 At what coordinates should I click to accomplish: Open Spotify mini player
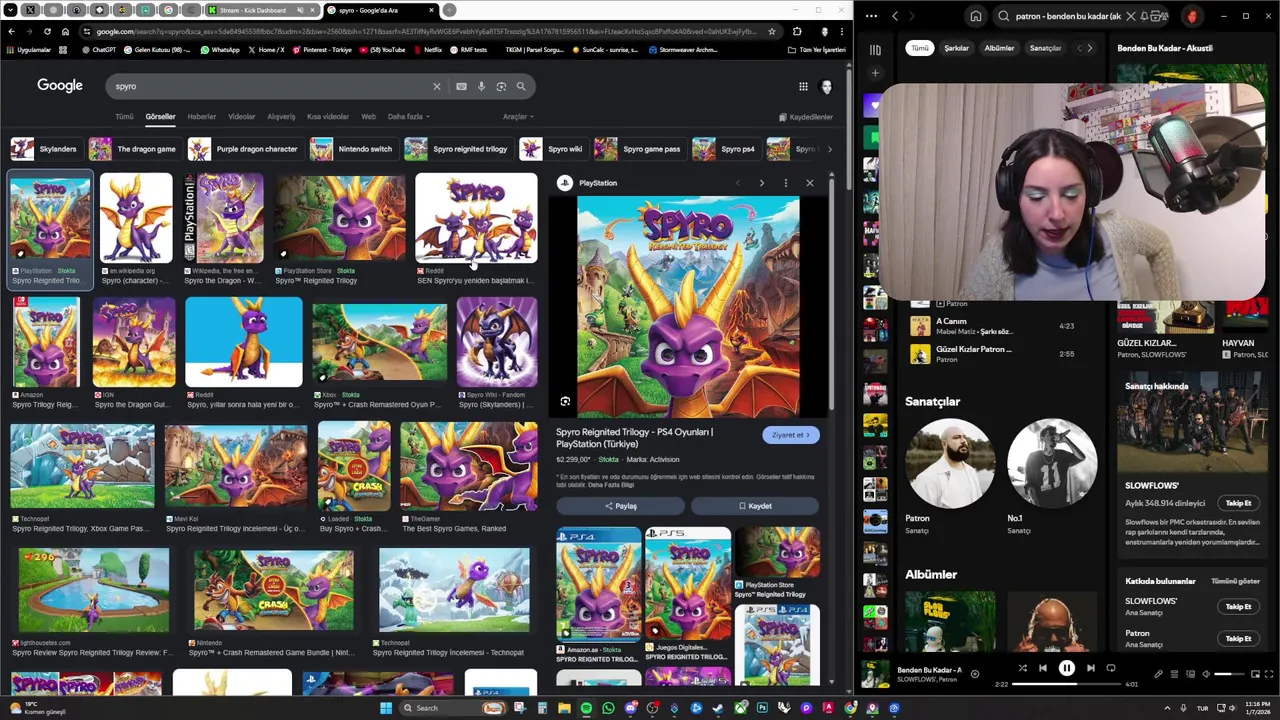pyautogui.click(x=1255, y=674)
